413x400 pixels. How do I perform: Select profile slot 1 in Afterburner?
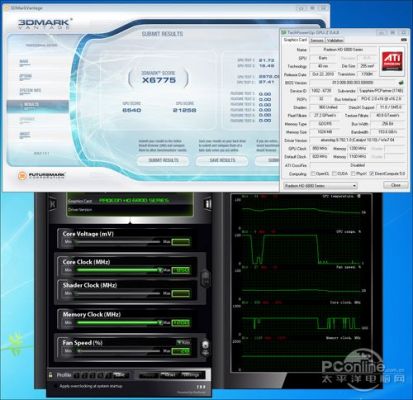coord(77,375)
